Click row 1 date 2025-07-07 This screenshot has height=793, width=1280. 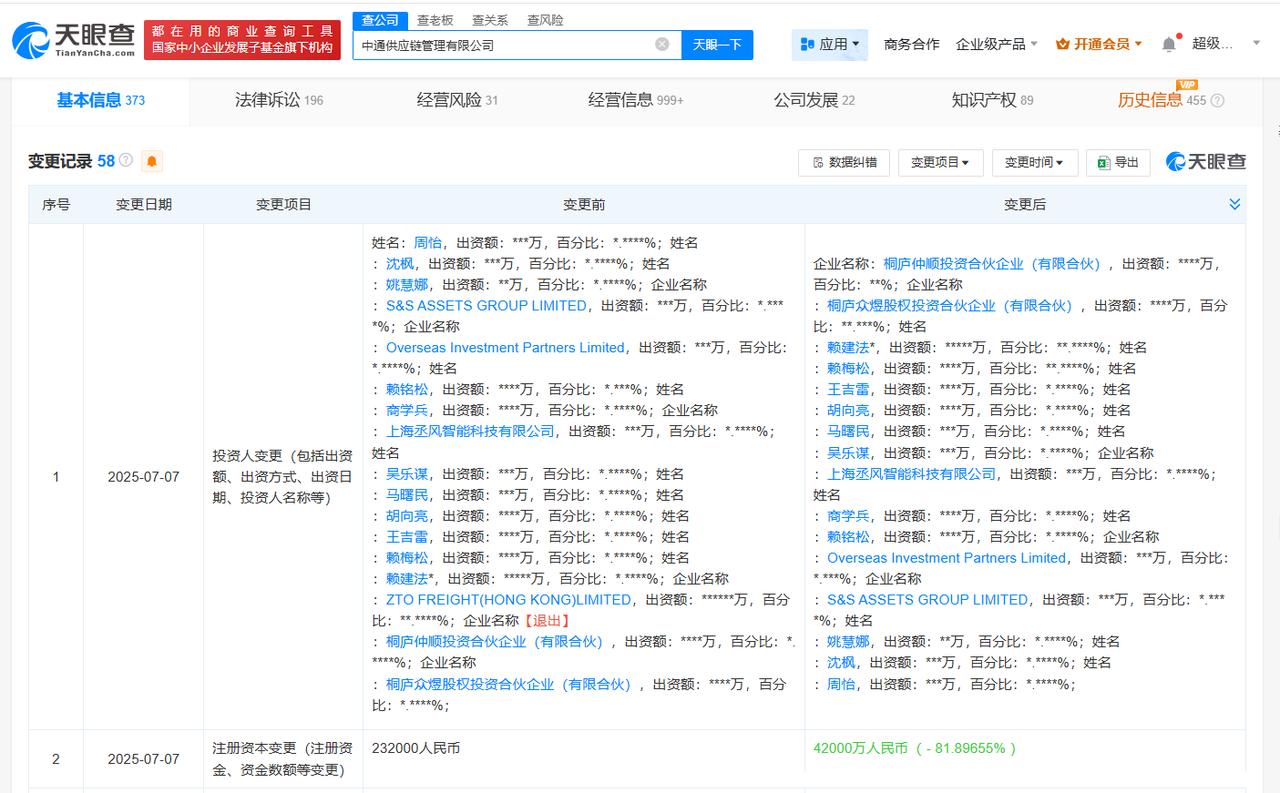point(143,477)
